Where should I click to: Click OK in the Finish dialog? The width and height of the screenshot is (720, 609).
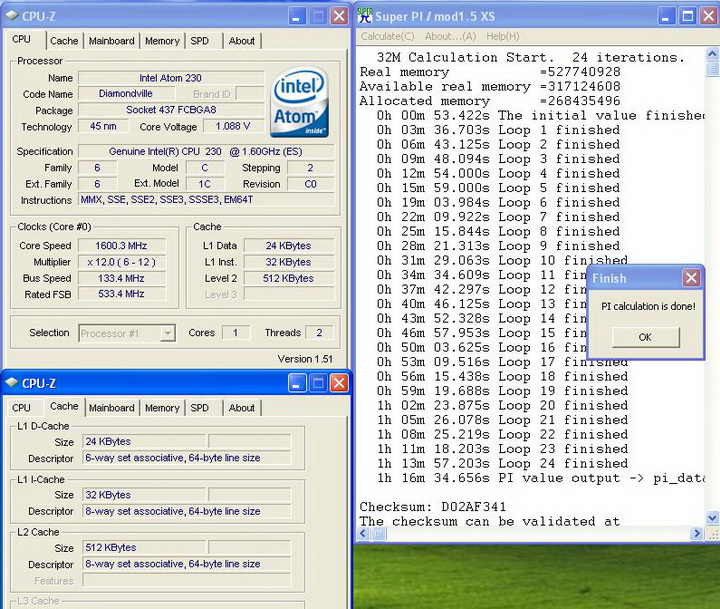tap(646, 337)
